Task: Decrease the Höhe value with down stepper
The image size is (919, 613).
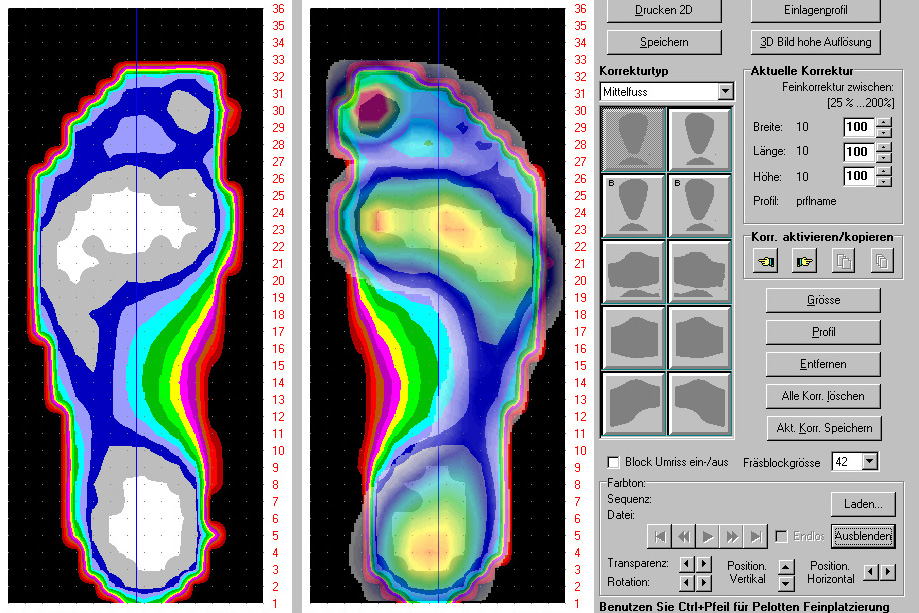Action: [x=883, y=182]
